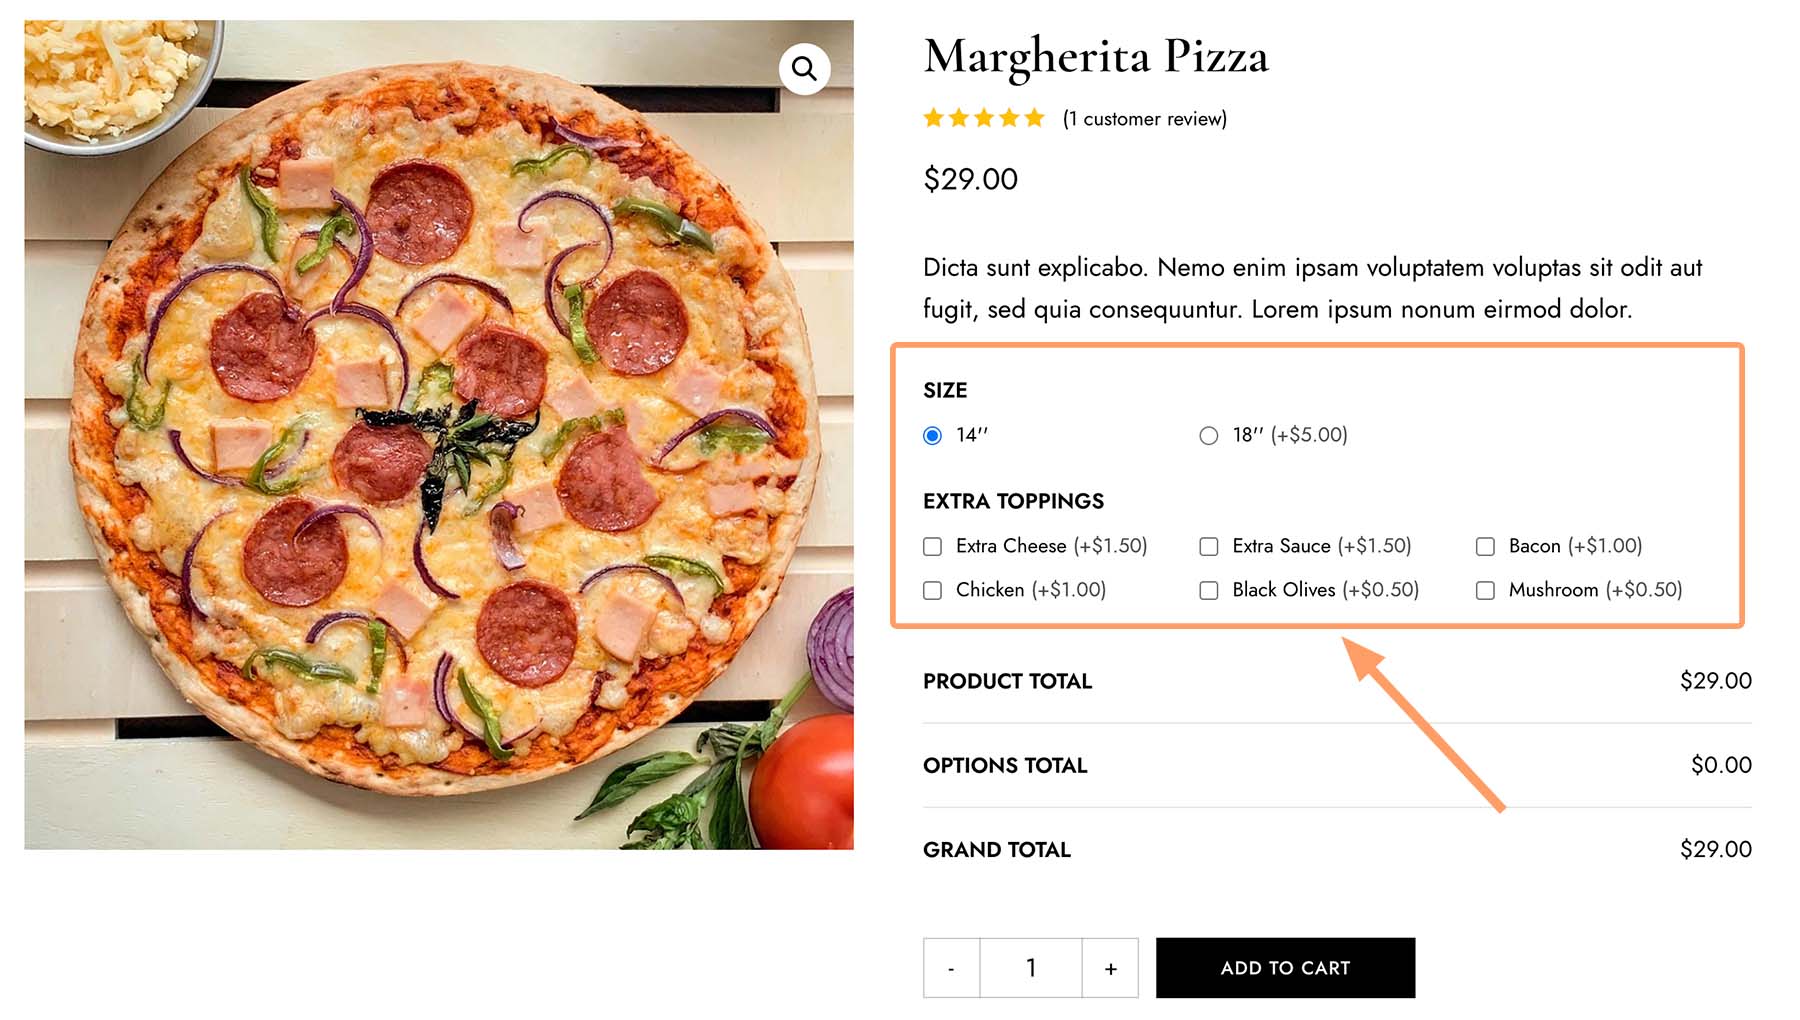Enable the Black Olives topping

(x=1208, y=590)
